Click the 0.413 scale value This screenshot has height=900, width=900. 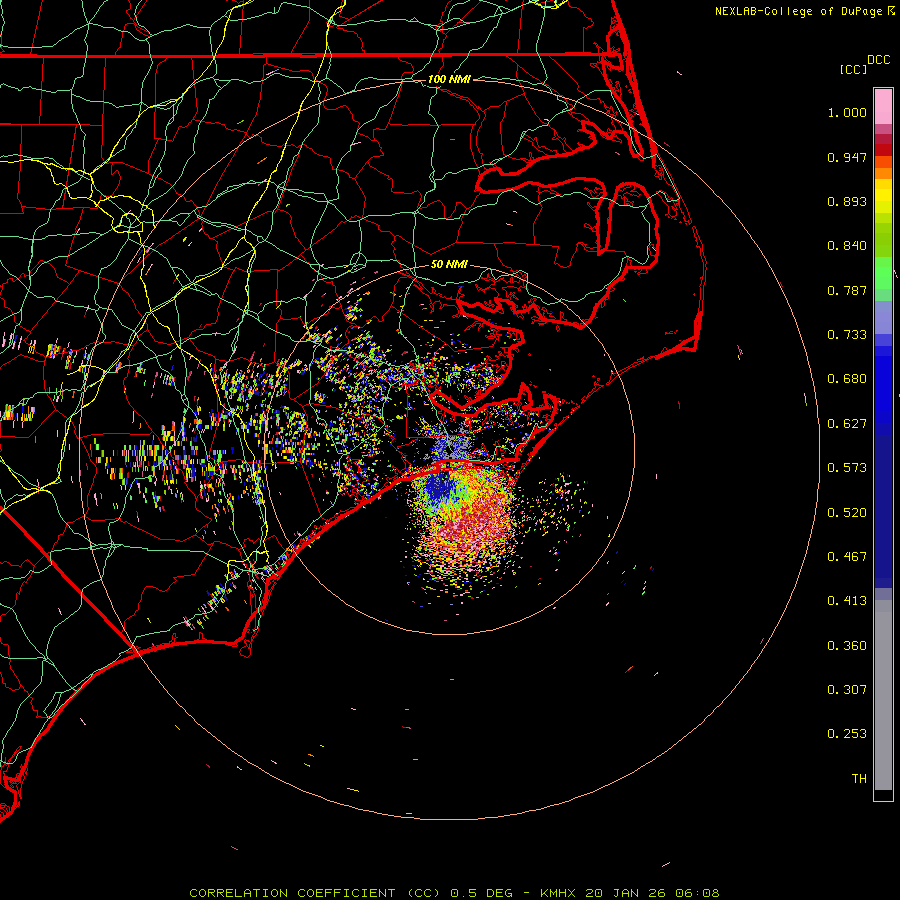tap(847, 601)
